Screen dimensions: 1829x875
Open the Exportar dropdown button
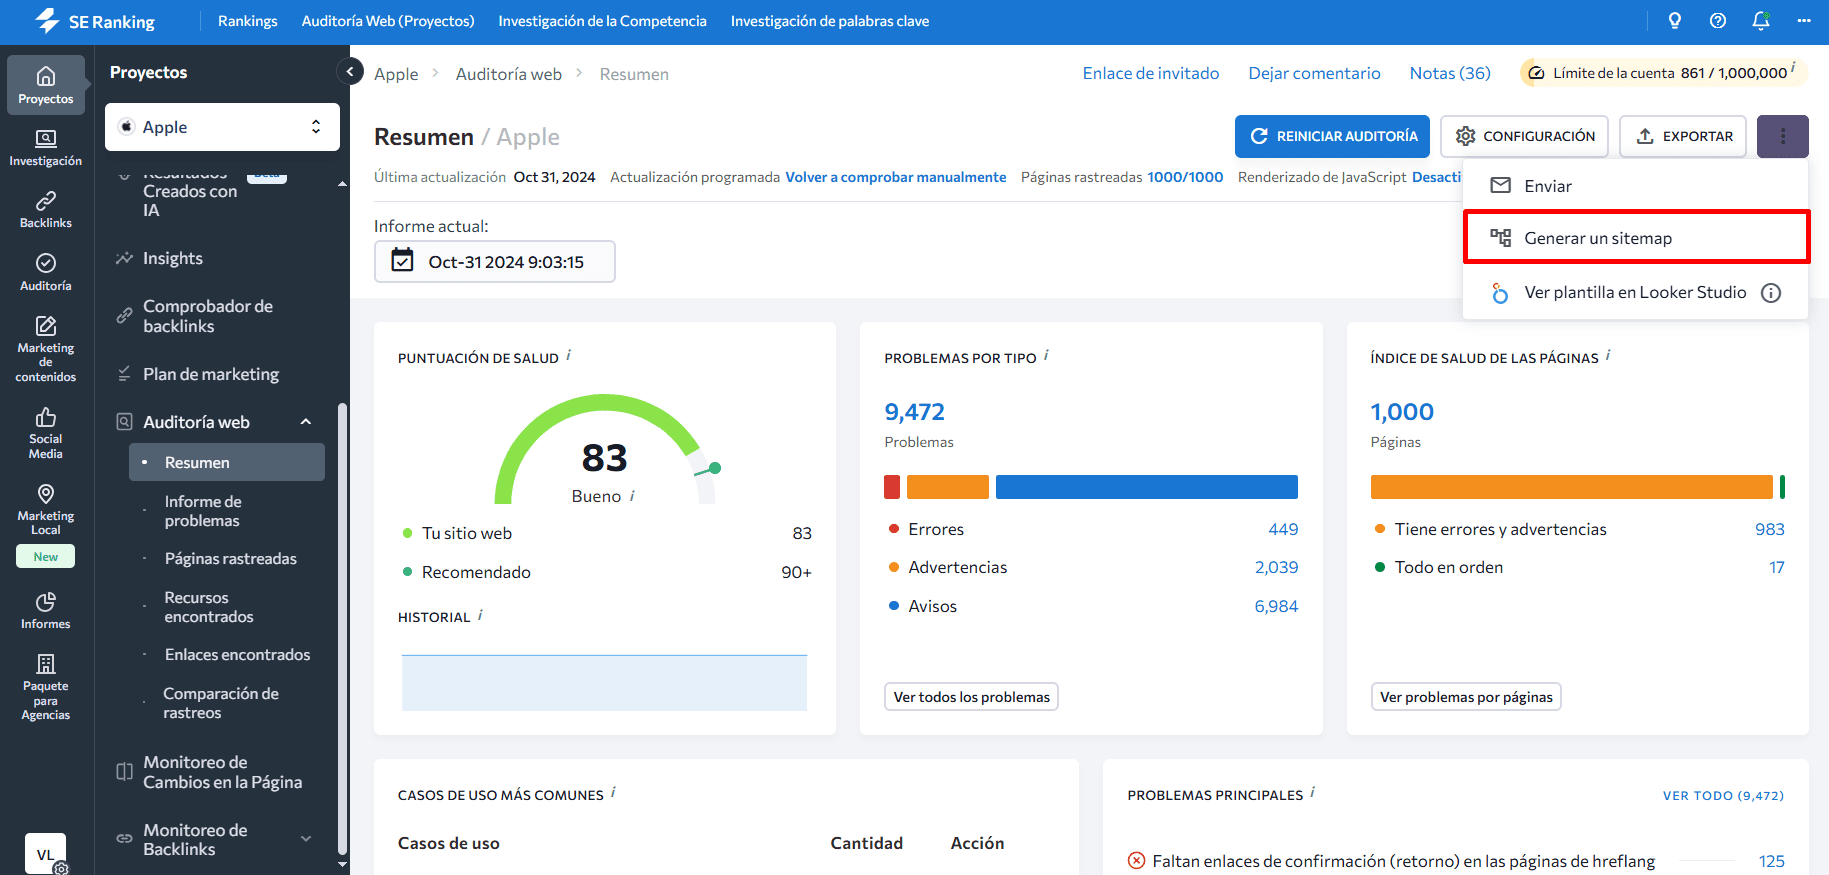[x=1684, y=136]
